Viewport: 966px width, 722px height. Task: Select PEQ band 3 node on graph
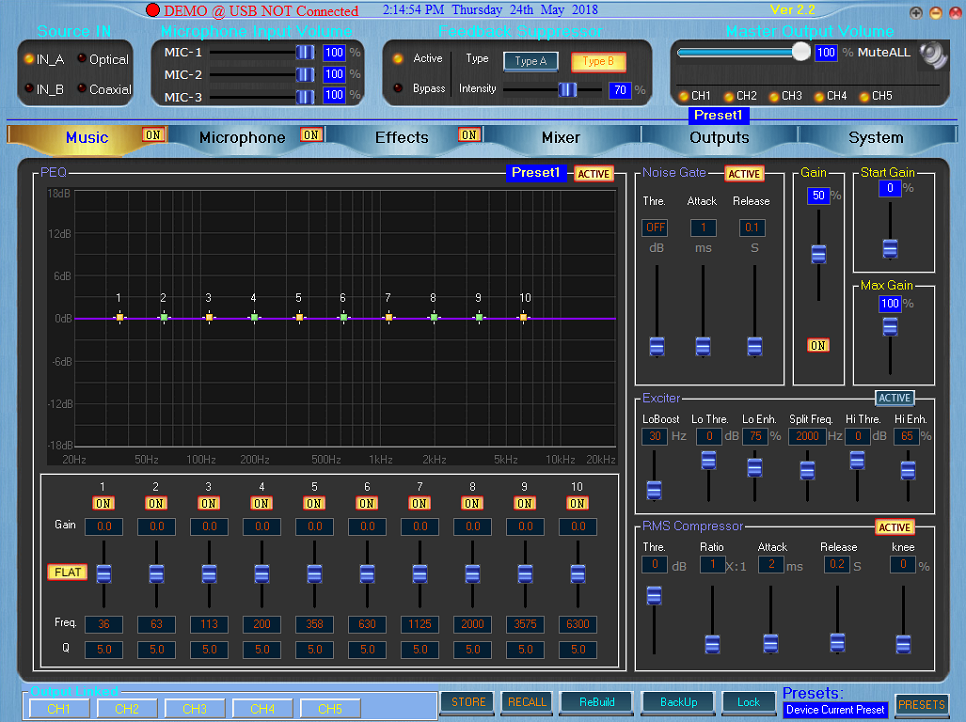[209, 318]
